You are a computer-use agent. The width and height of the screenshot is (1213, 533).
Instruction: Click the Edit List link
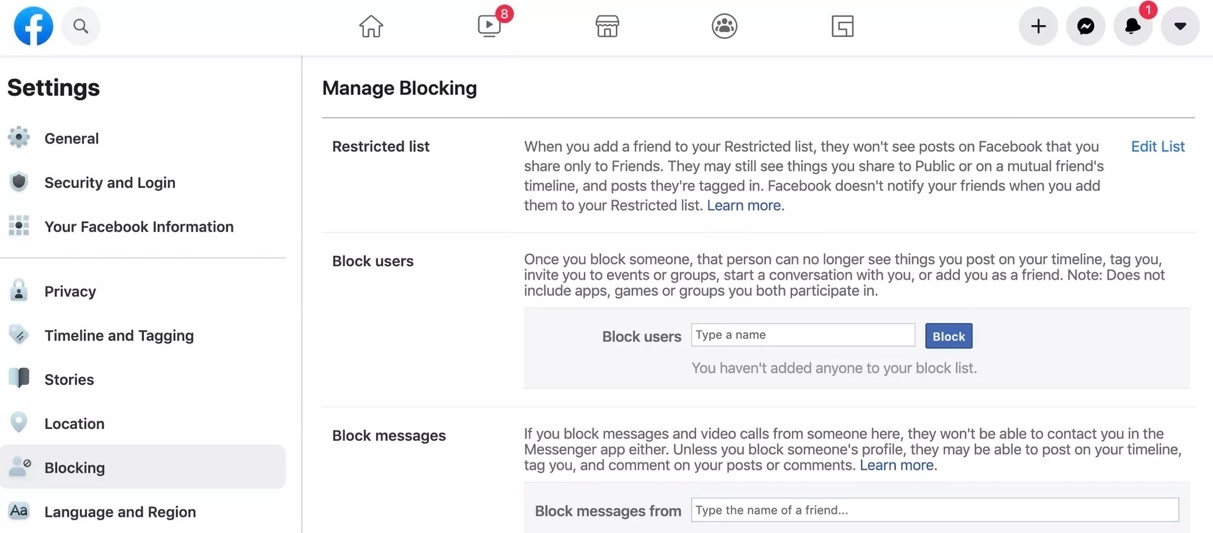click(1157, 147)
